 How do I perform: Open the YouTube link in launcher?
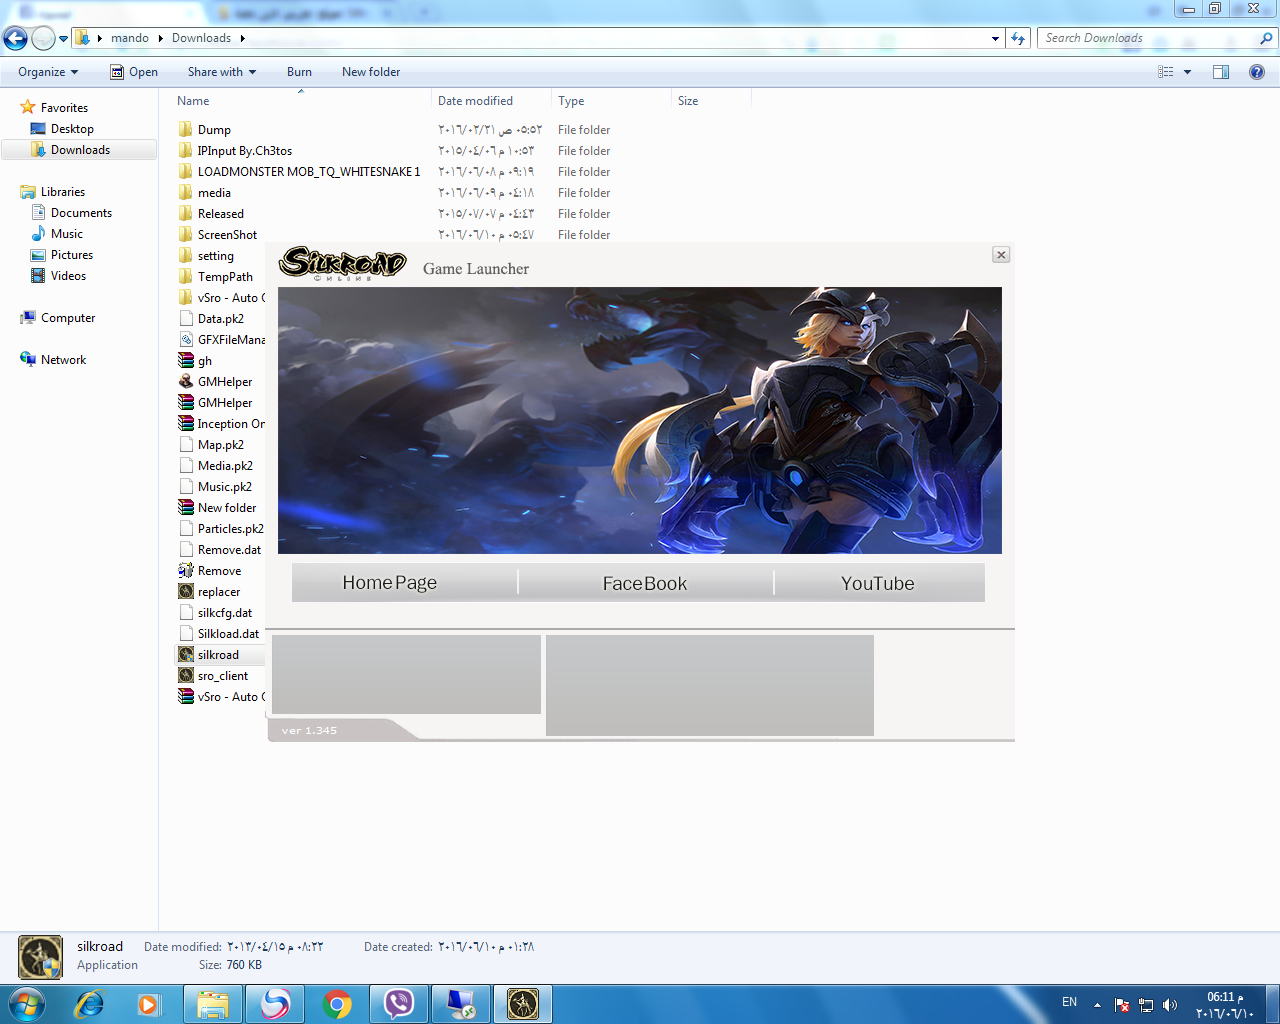pyautogui.click(x=878, y=583)
